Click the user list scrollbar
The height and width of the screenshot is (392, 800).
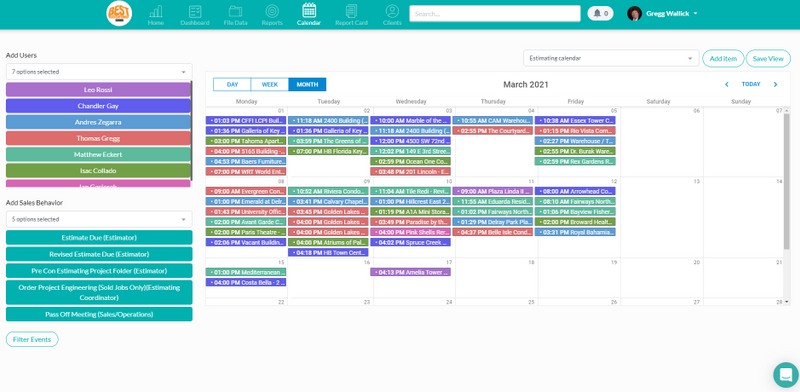tap(192, 130)
